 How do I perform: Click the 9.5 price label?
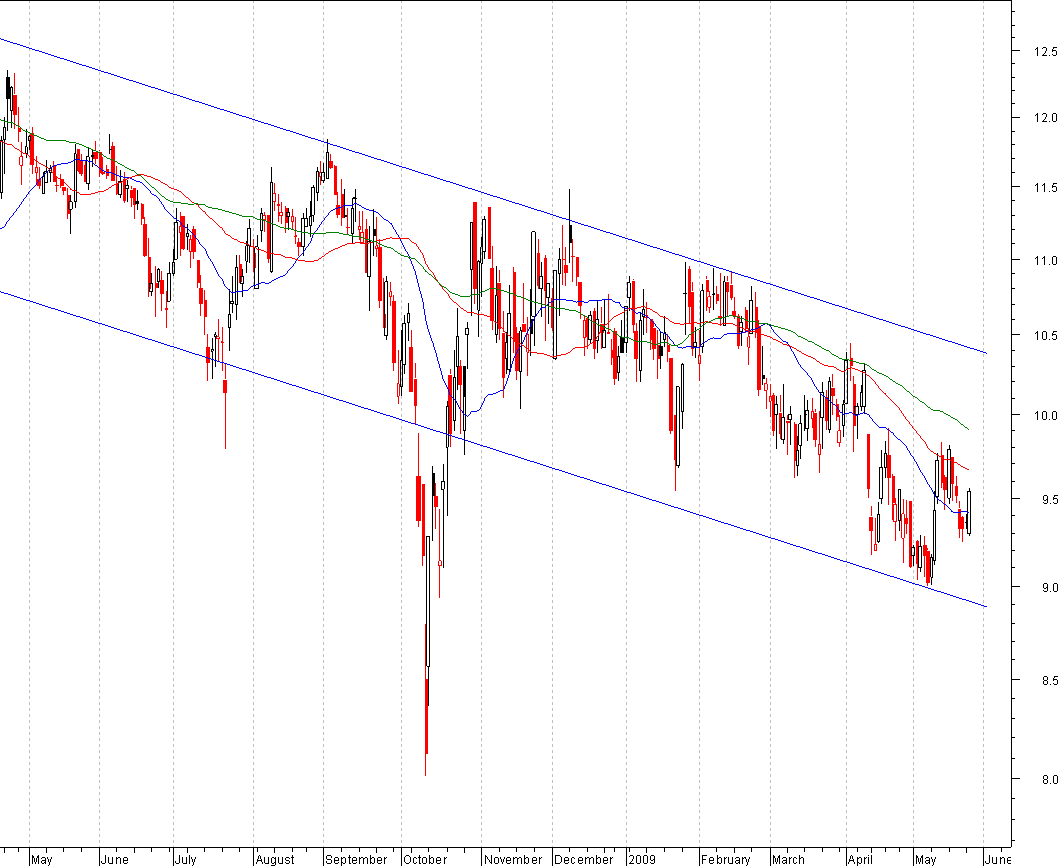tap(1049, 499)
